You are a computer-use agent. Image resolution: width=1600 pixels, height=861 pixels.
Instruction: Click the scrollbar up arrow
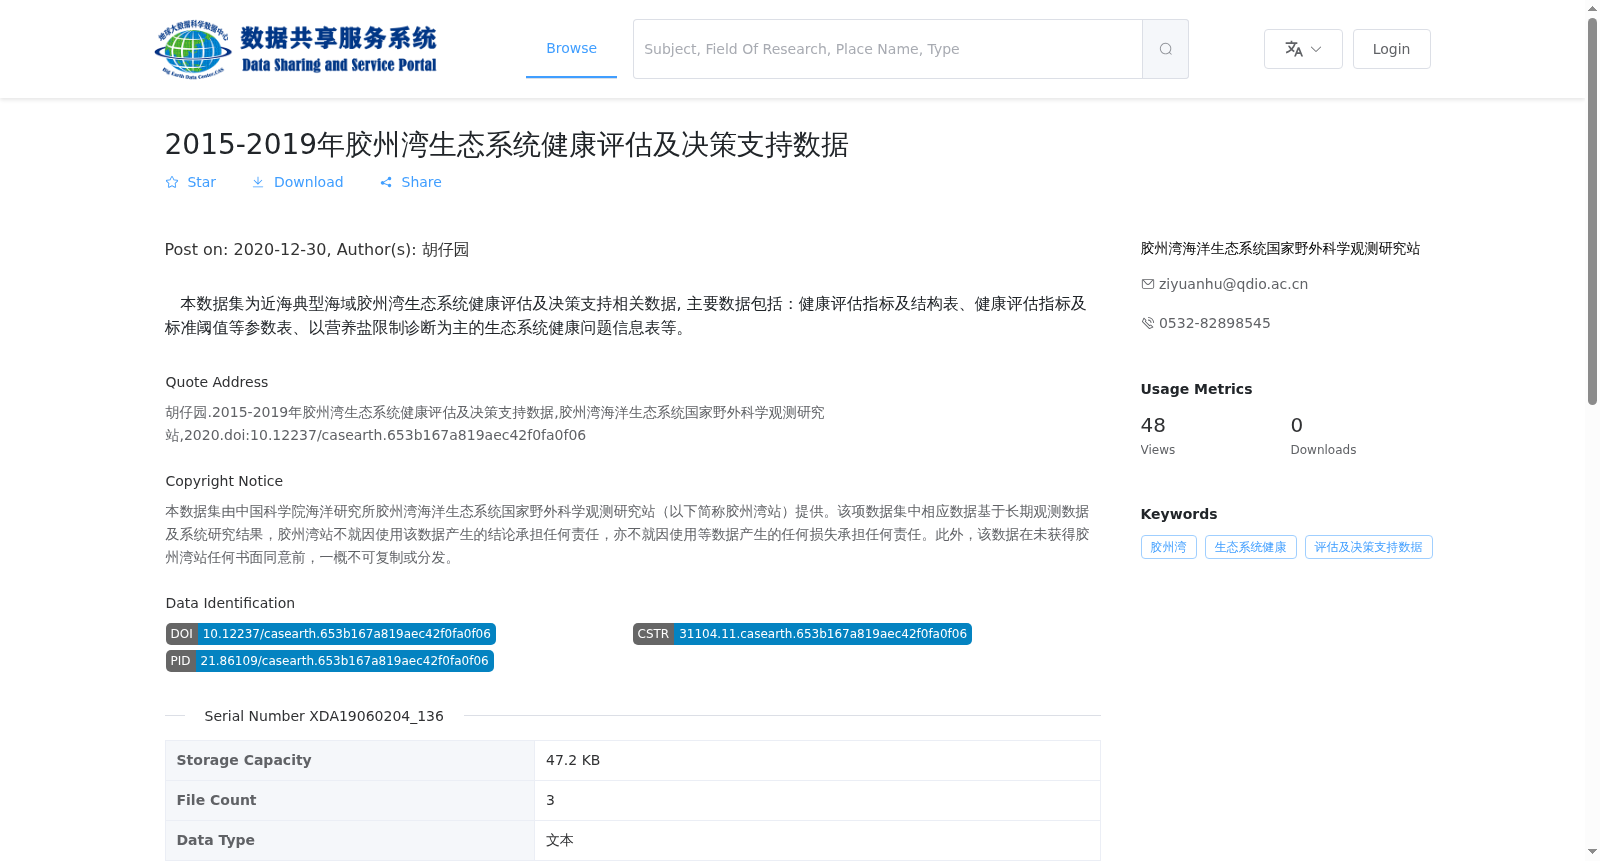[1592, 8]
